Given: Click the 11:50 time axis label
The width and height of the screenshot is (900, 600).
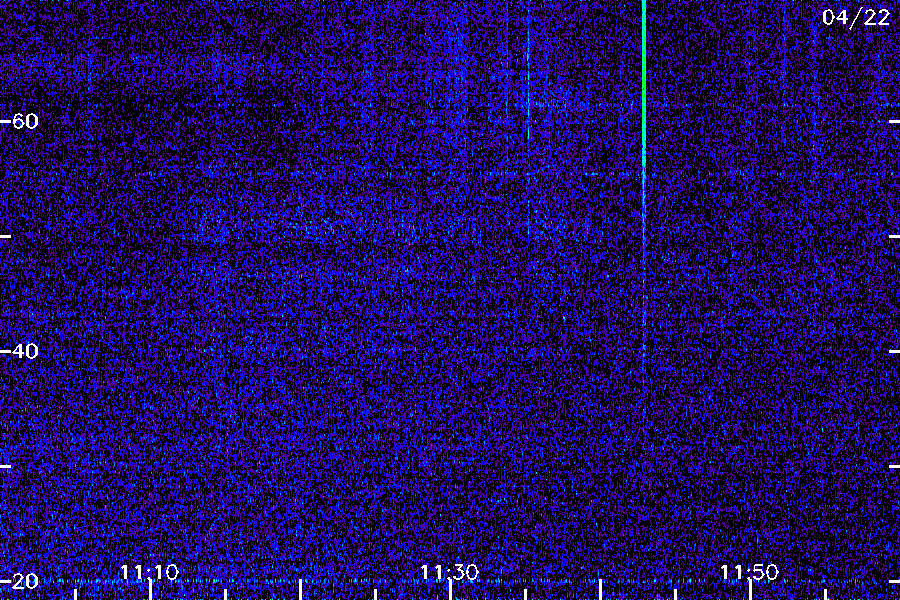Looking at the screenshot, I should coord(749,572).
